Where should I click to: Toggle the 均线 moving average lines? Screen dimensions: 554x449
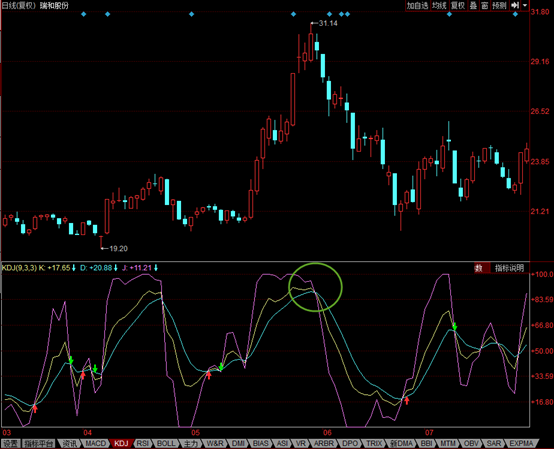pos(440,6)
